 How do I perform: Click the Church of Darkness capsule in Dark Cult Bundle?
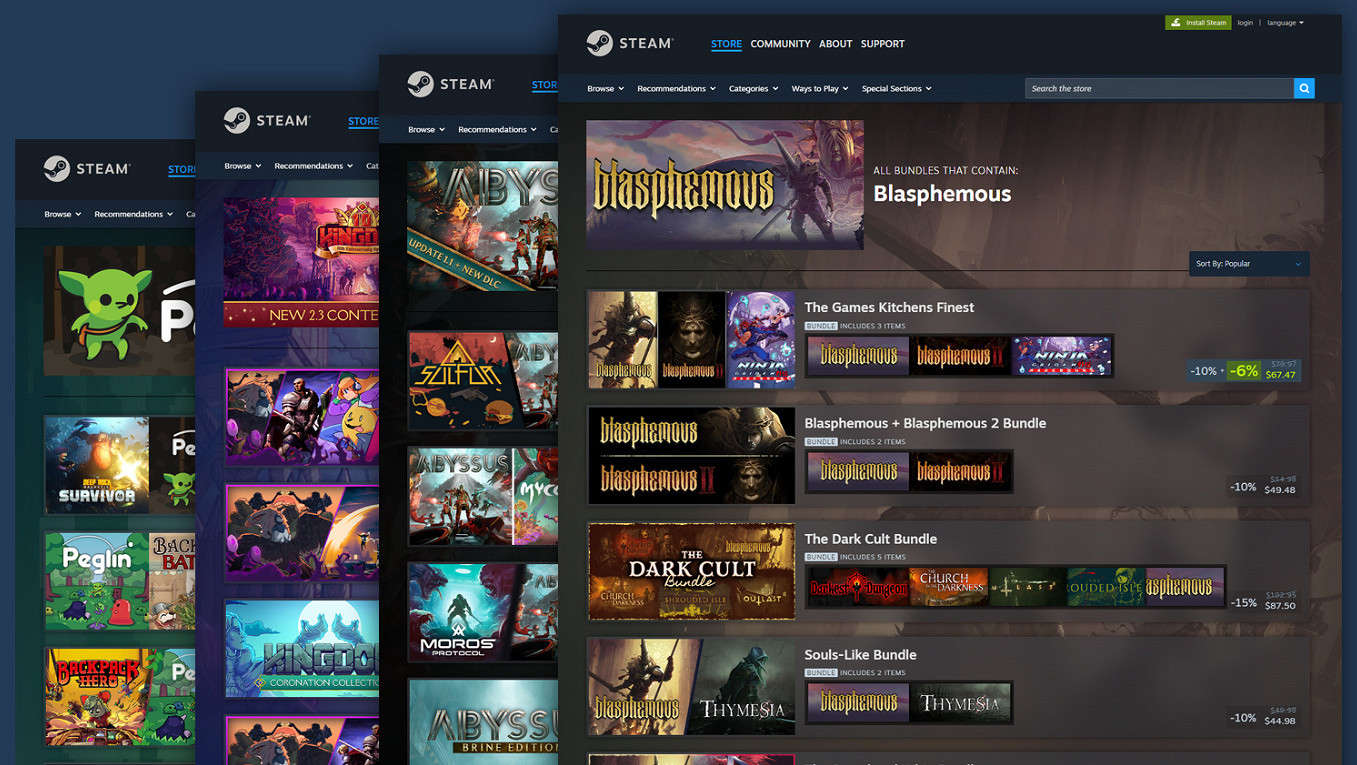click(948, 587)
